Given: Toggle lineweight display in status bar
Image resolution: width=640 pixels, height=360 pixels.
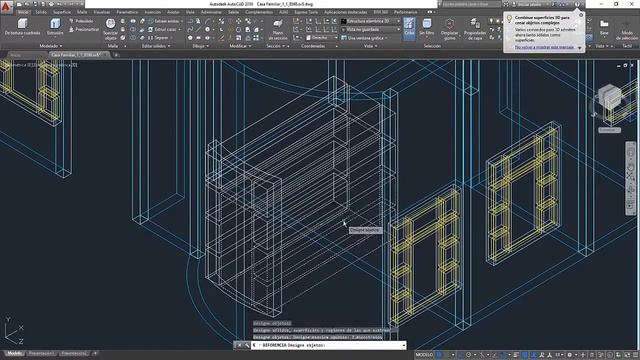Looking at the screenshot, I should 516,355.
